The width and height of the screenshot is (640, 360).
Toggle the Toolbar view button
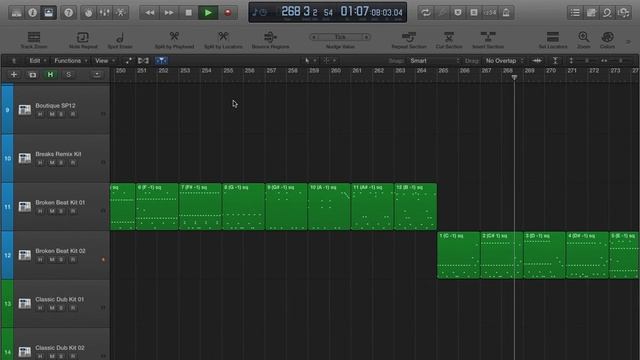point(49,13)
